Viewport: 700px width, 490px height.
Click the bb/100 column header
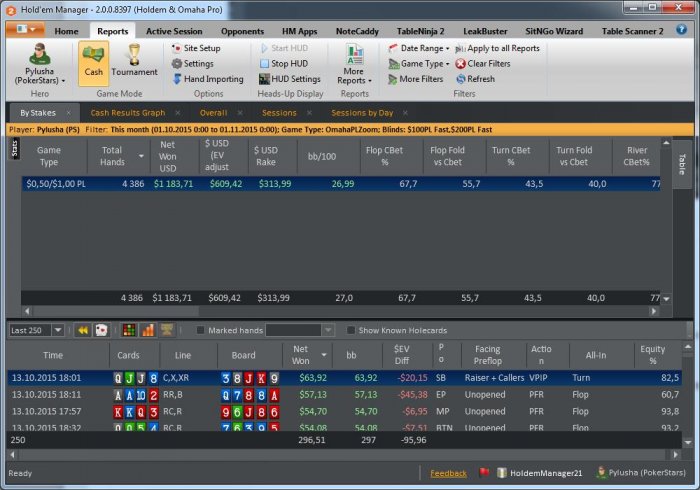coord(328,156)
